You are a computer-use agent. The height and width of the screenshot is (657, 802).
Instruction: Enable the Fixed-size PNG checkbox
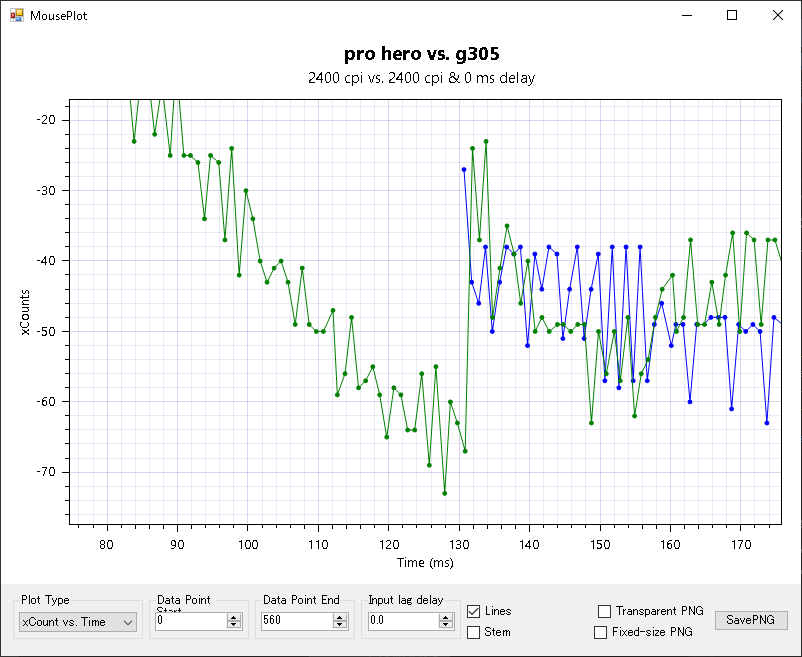click(x=601, y=632)
